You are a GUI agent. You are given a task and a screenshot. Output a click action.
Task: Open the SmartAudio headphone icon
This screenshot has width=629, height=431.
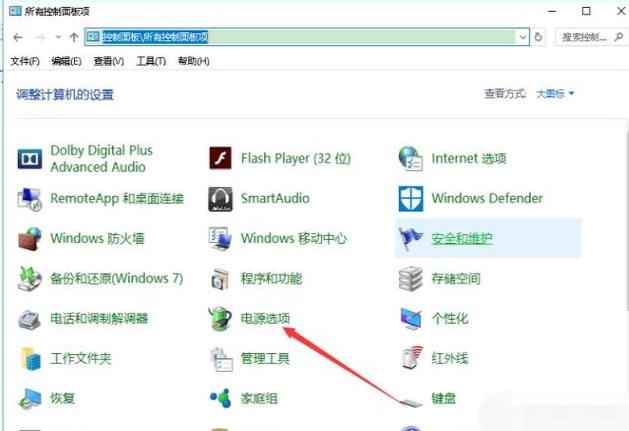click(x=220, y=198)
